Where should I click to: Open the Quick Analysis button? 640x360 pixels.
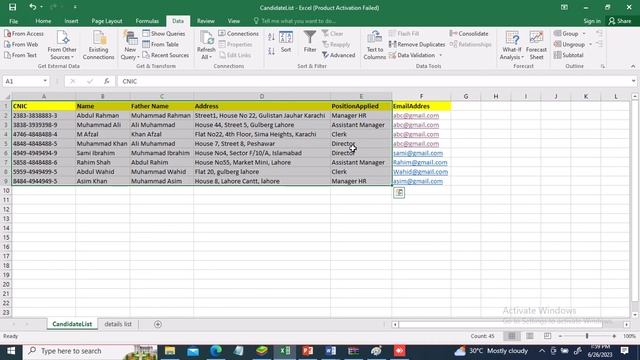click(x=399, y=193)
